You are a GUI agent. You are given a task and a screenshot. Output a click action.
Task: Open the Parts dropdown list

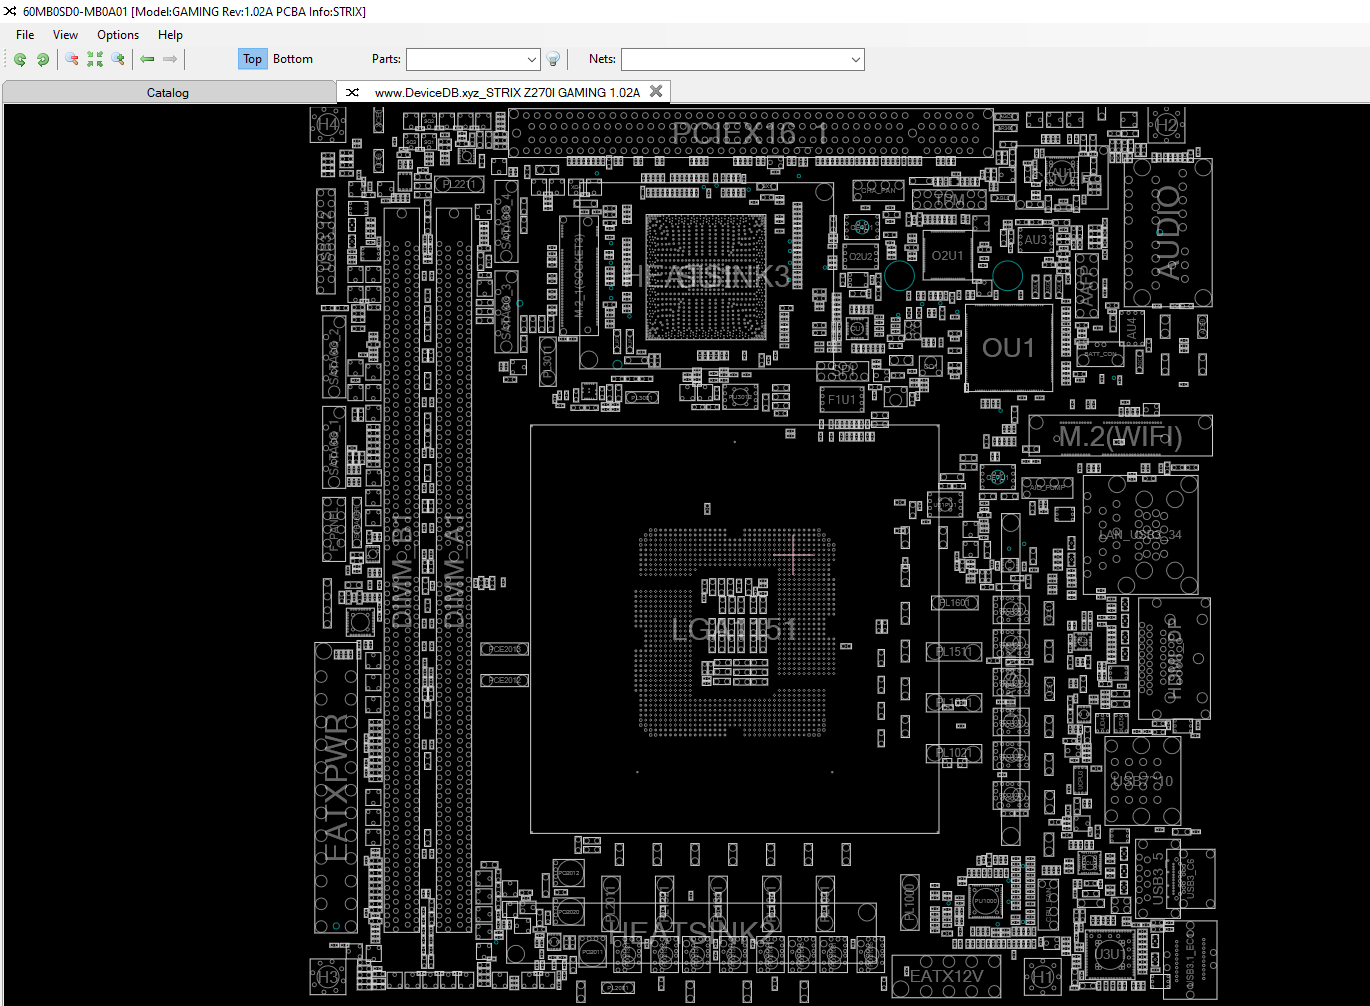531,60
